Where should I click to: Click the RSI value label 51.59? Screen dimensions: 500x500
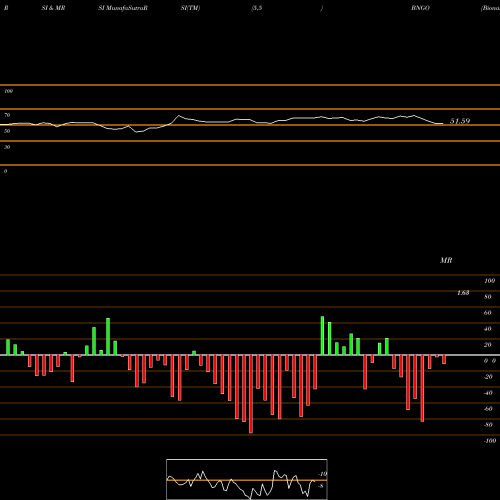[460, 121]
